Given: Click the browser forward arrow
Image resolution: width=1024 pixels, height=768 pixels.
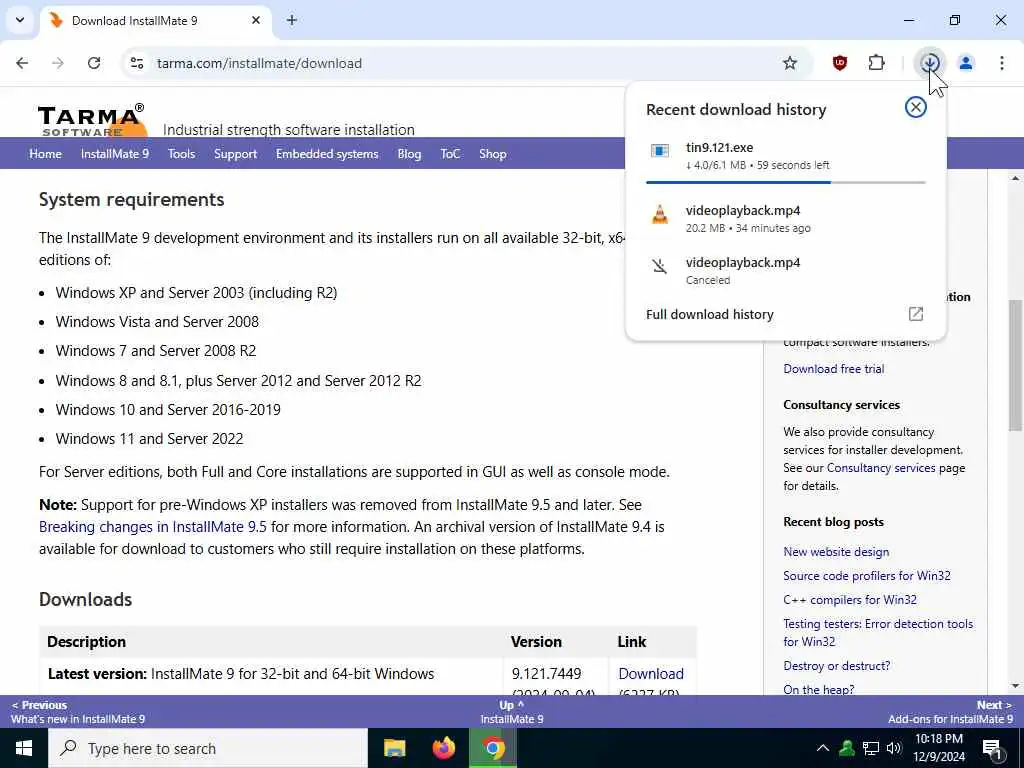Looking at the screenshot, I should point(58,63).
